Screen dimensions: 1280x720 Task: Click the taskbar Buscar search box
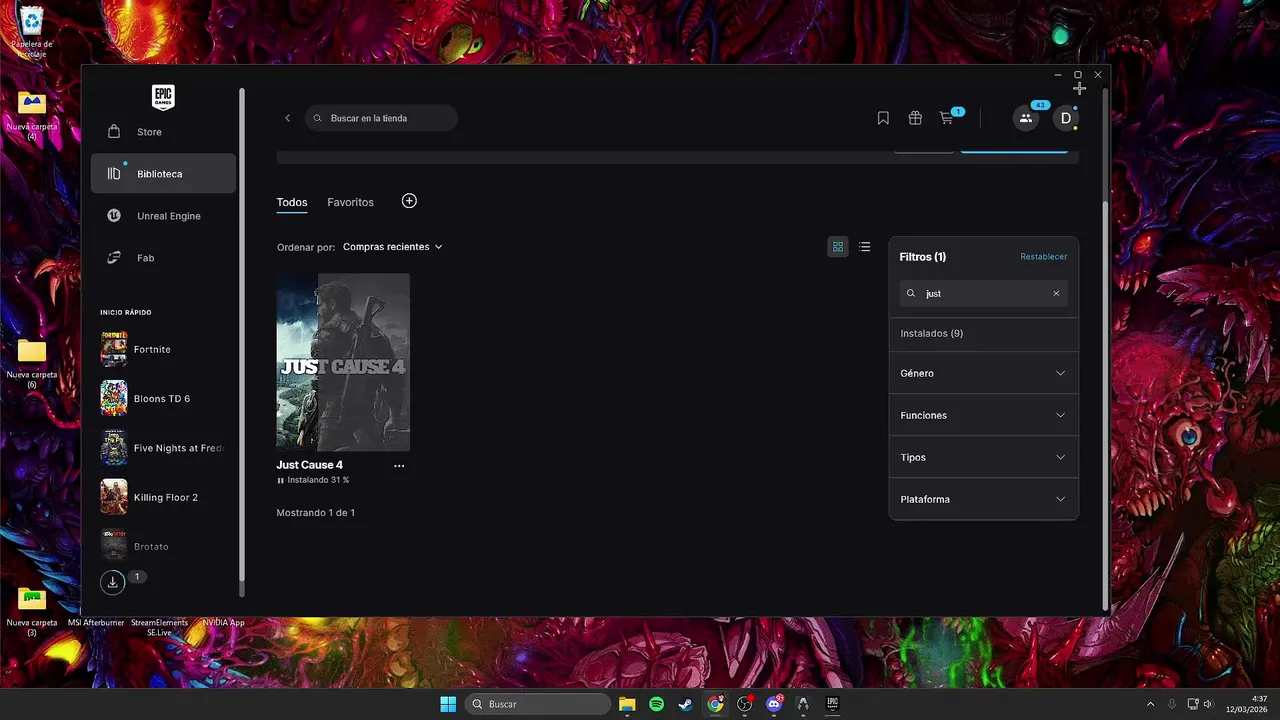point(540,704)
